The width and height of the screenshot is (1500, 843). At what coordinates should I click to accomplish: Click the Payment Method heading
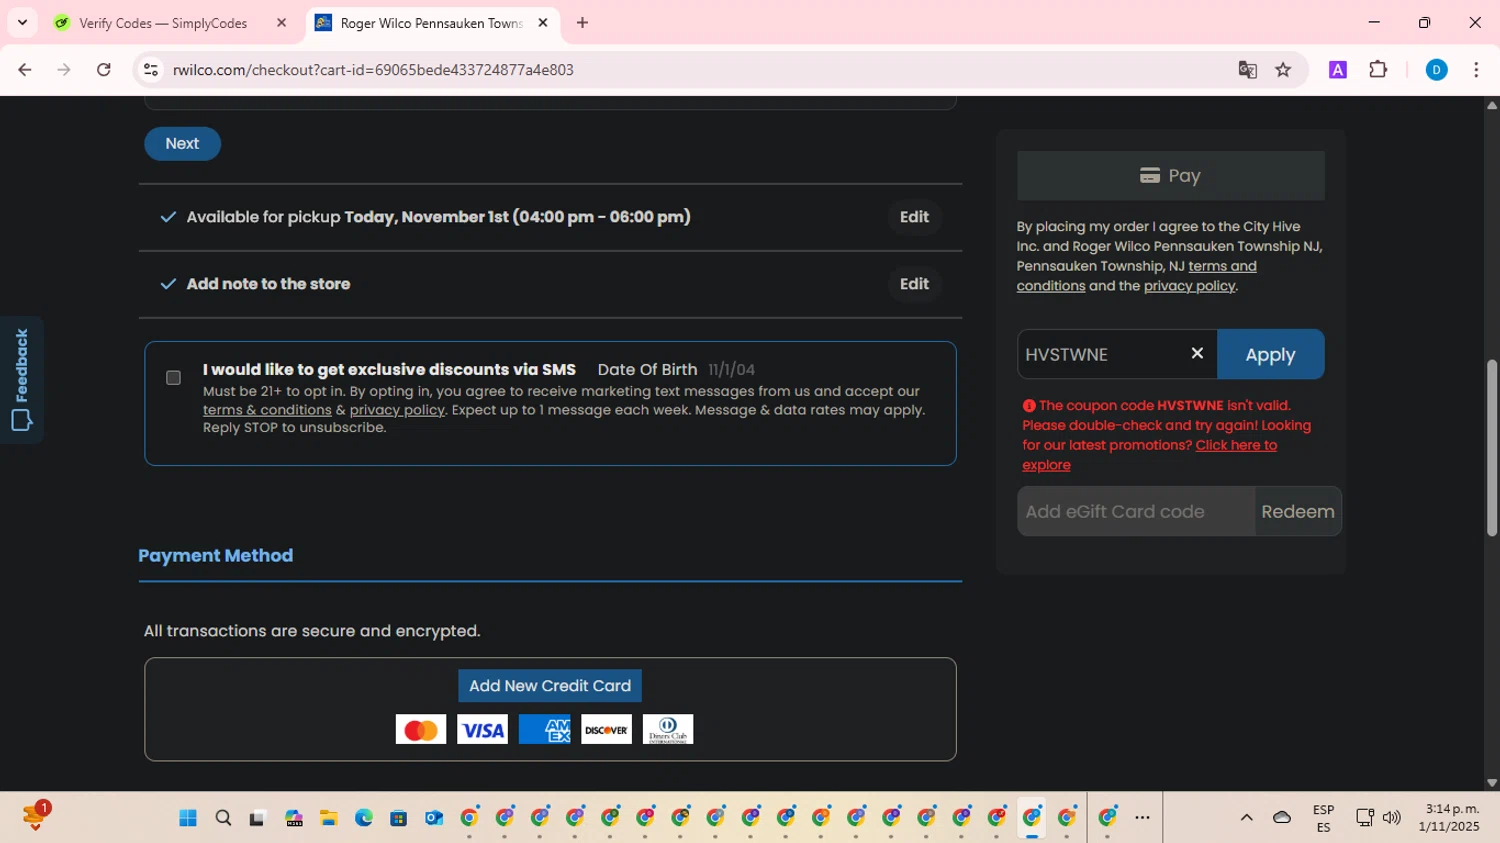pyautogui.click(x=216, y=556)
